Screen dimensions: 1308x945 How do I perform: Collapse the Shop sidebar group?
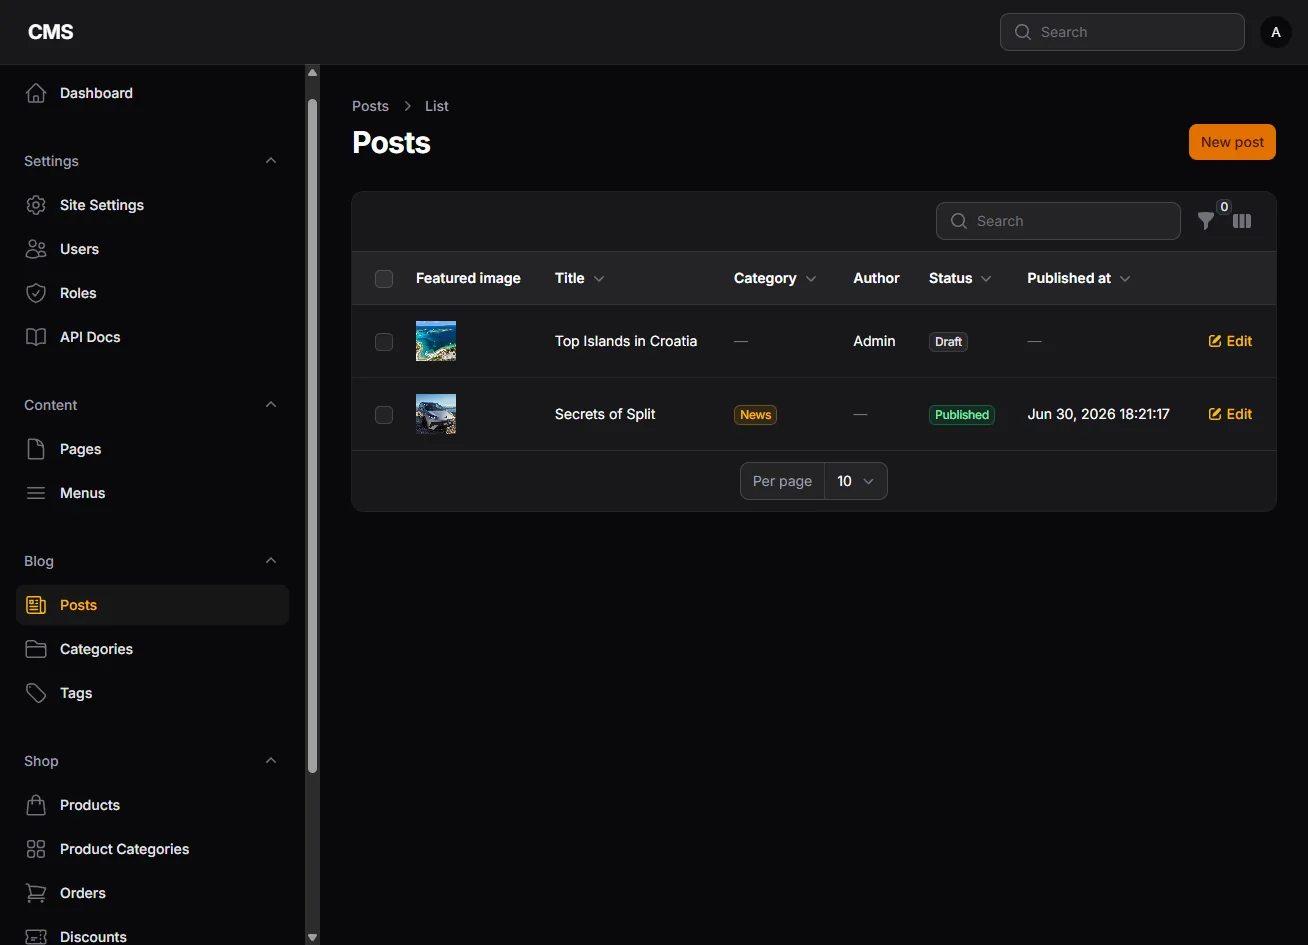(271, 761)
